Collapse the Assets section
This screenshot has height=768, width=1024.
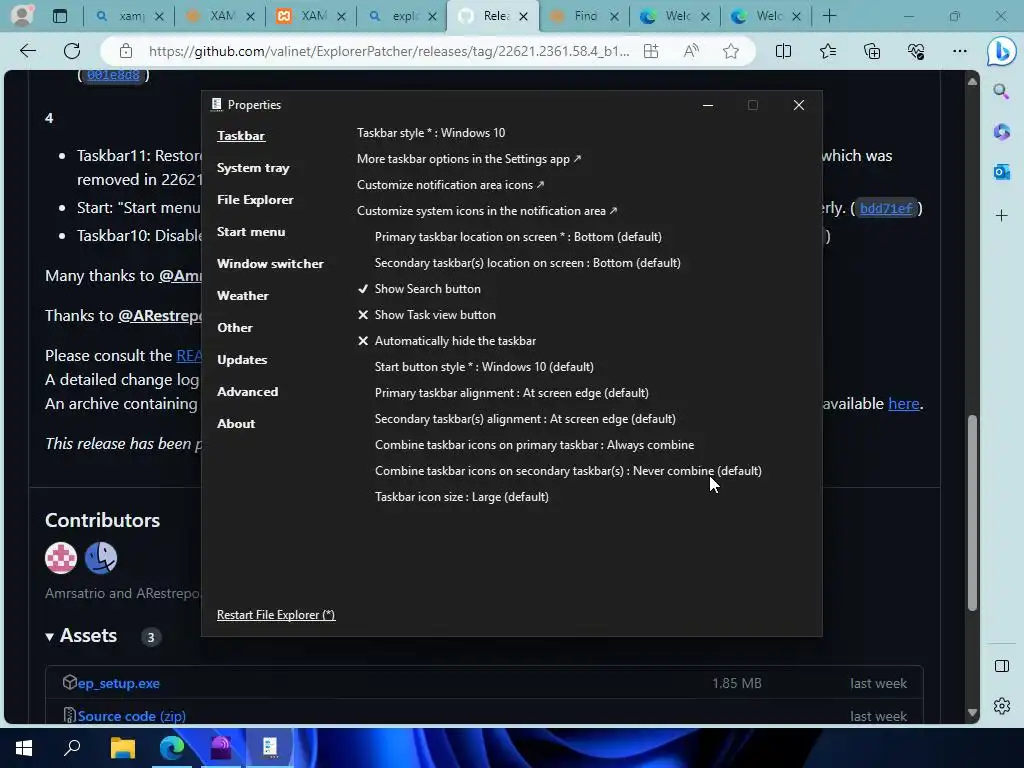[x=82, y=636]
